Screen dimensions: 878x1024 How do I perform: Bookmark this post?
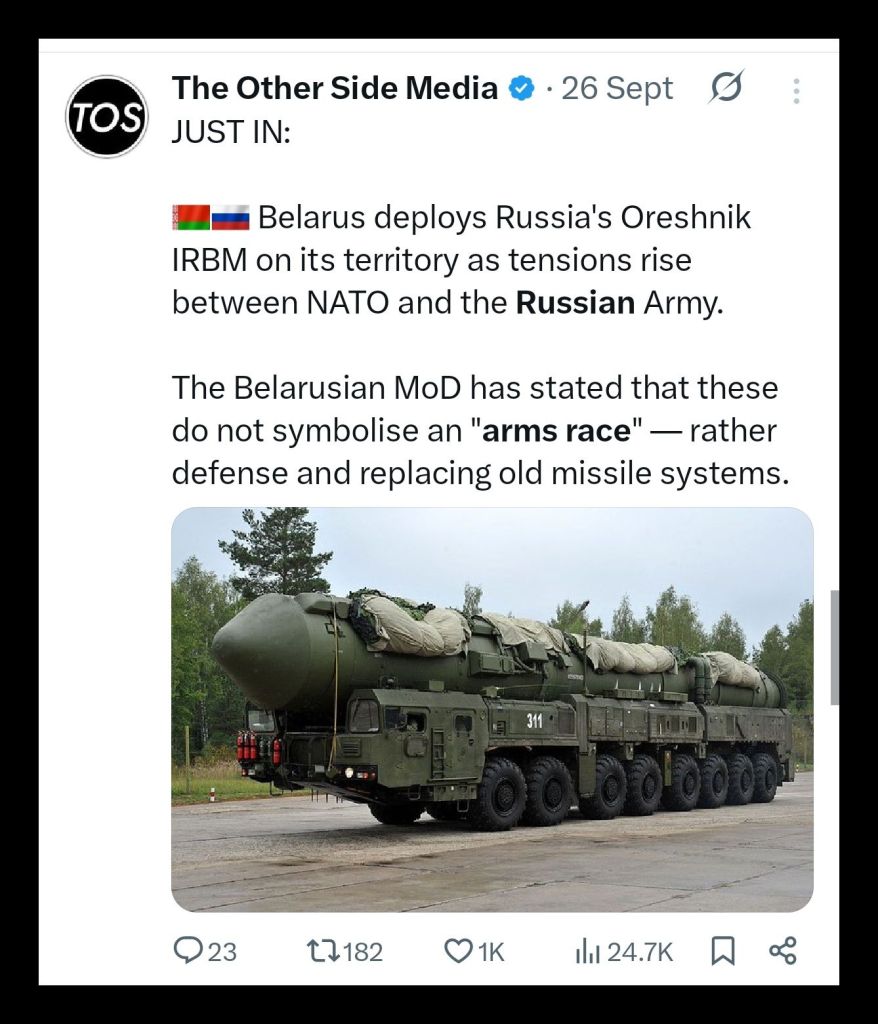[x=722, y=951]
